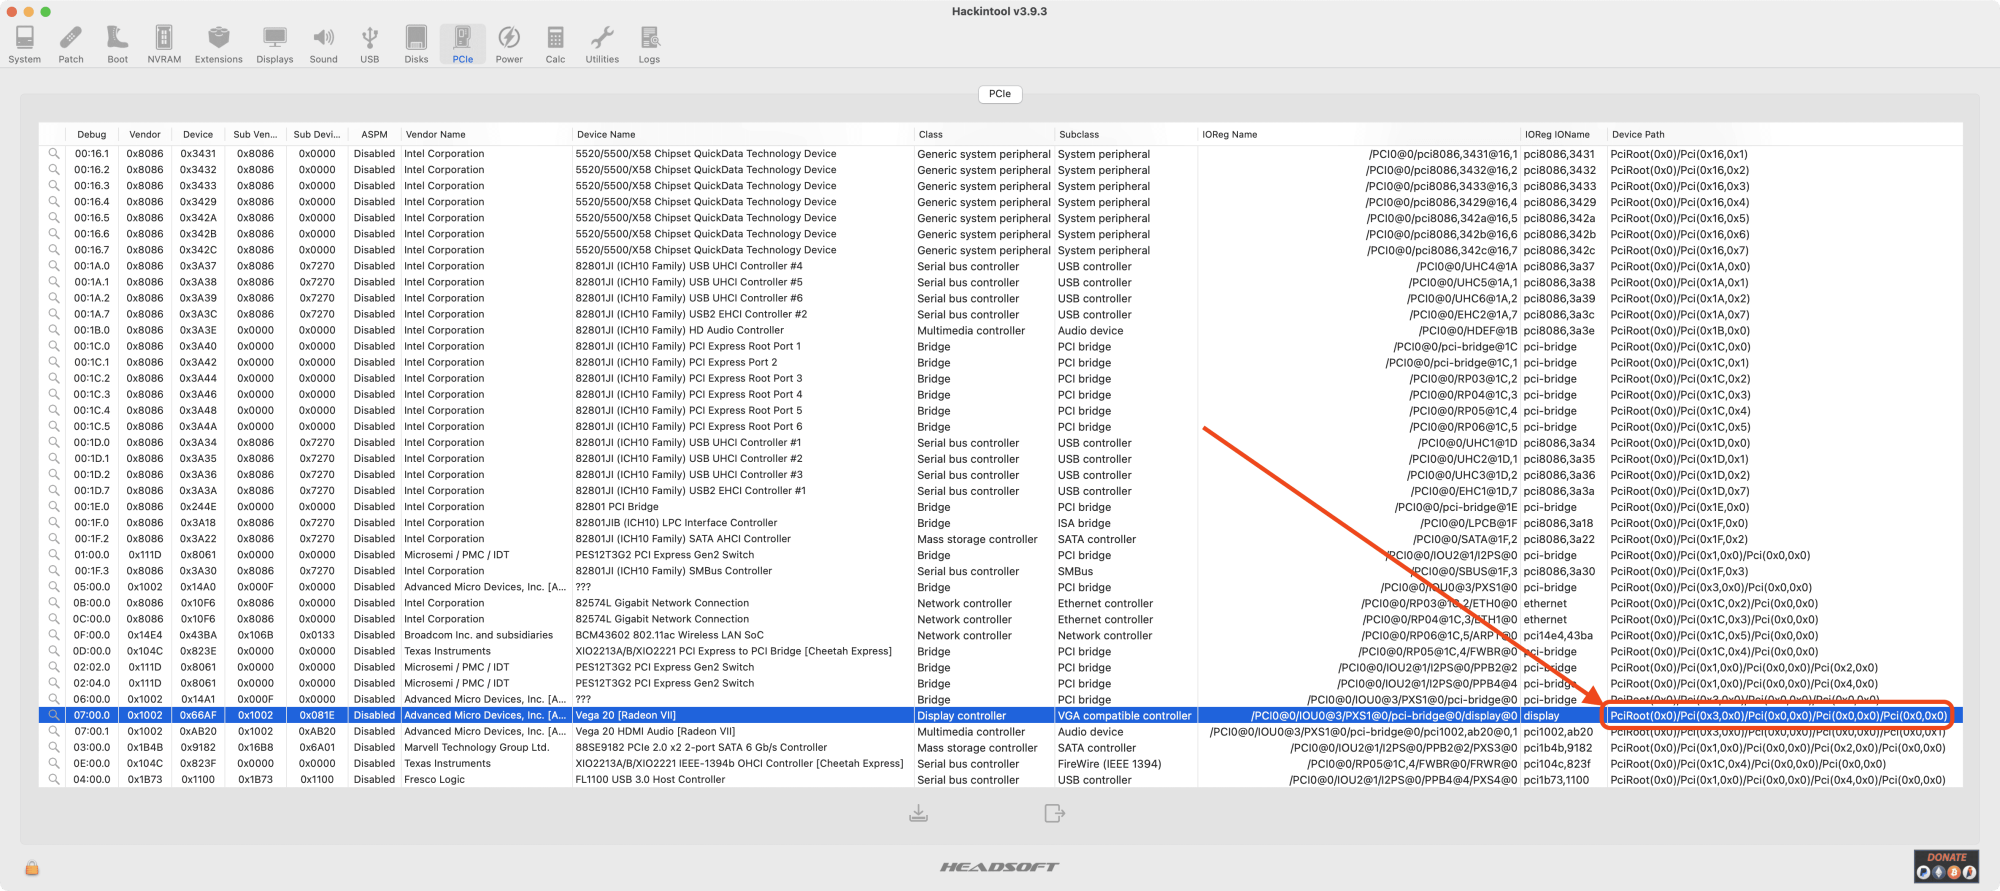Open the USB toolbar section

[x=370, y=44]
